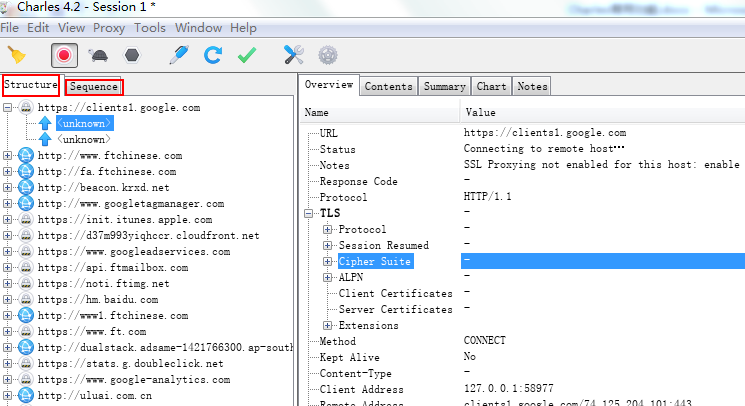This screenshot has height=406, width=745.
Task: Expand the http://beacon.krxd.net node
Action: (7, 188)
